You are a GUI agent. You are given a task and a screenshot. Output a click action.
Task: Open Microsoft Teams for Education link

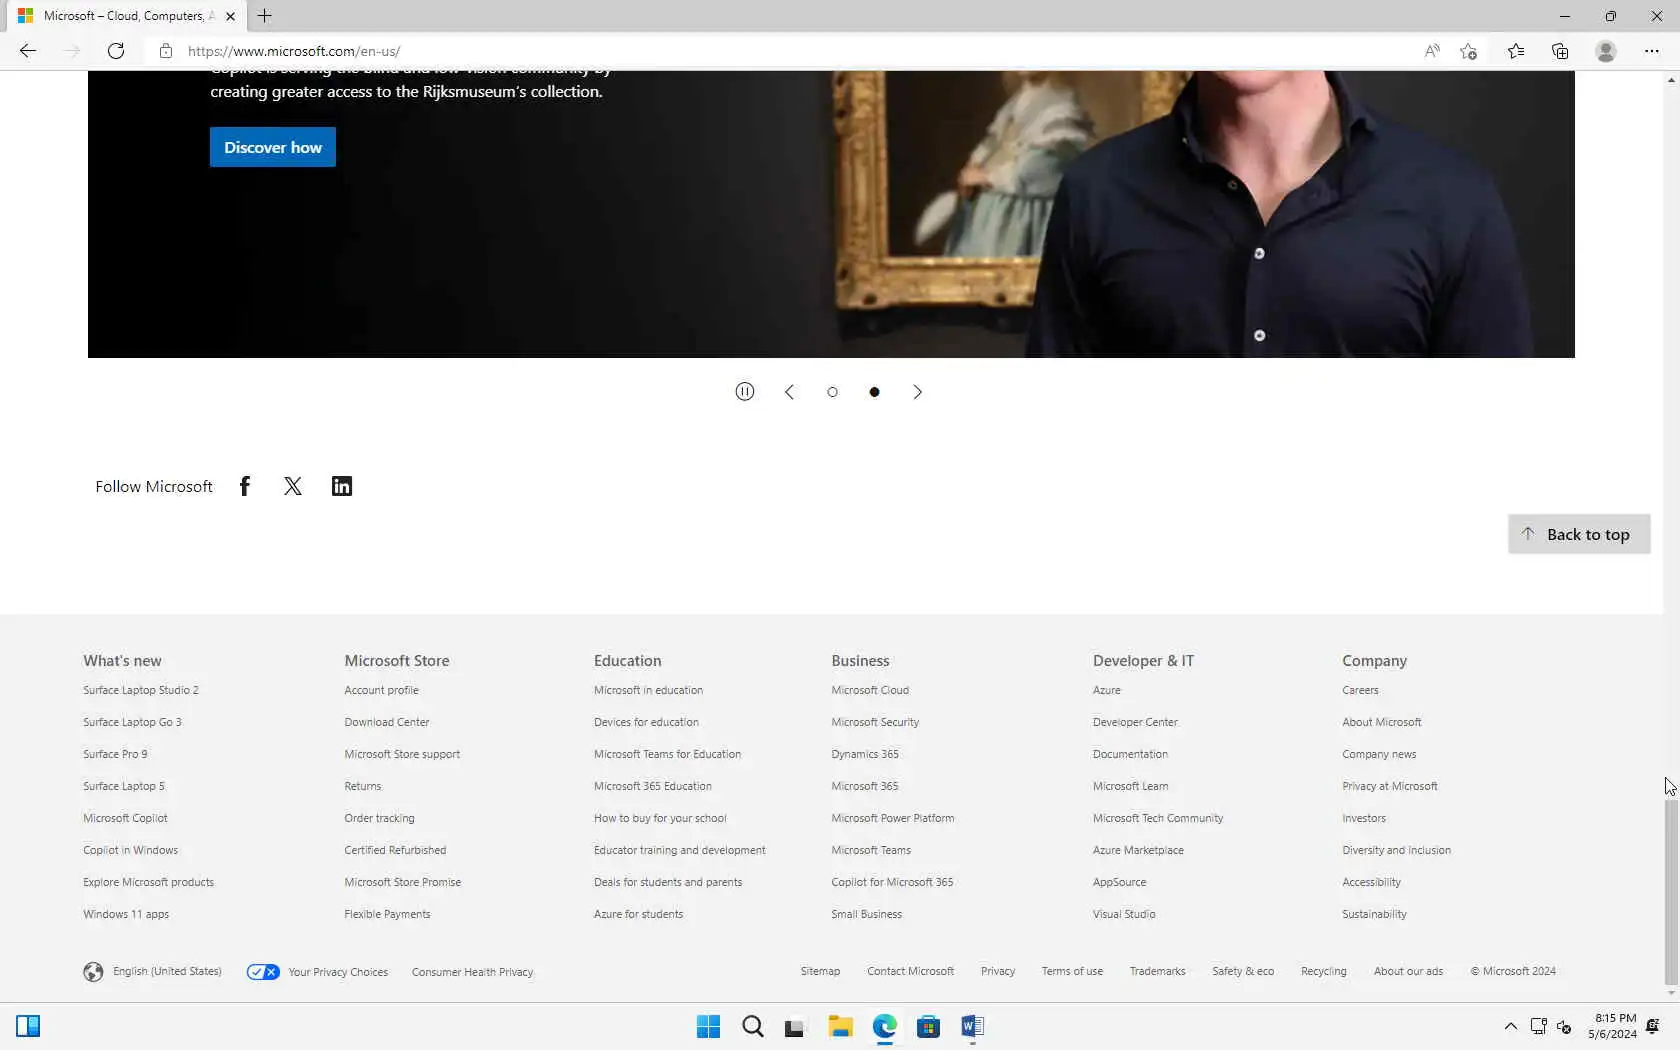pos(667,754)
